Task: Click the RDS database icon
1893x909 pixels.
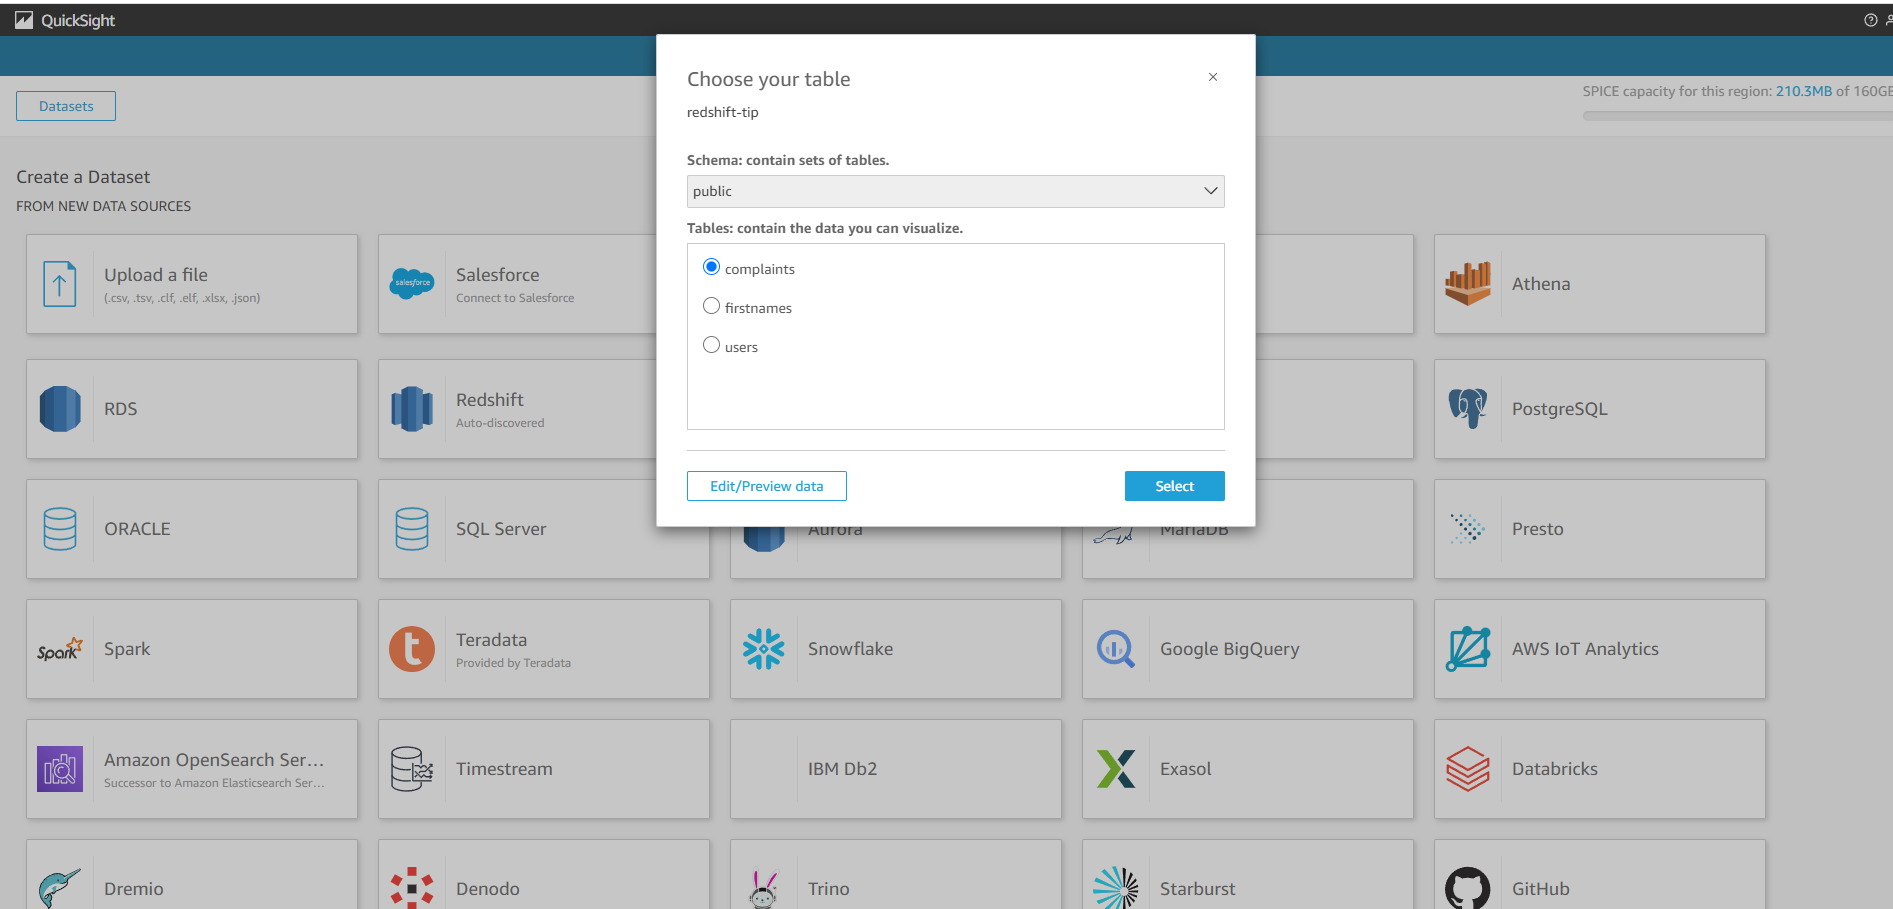Action: 60,409
